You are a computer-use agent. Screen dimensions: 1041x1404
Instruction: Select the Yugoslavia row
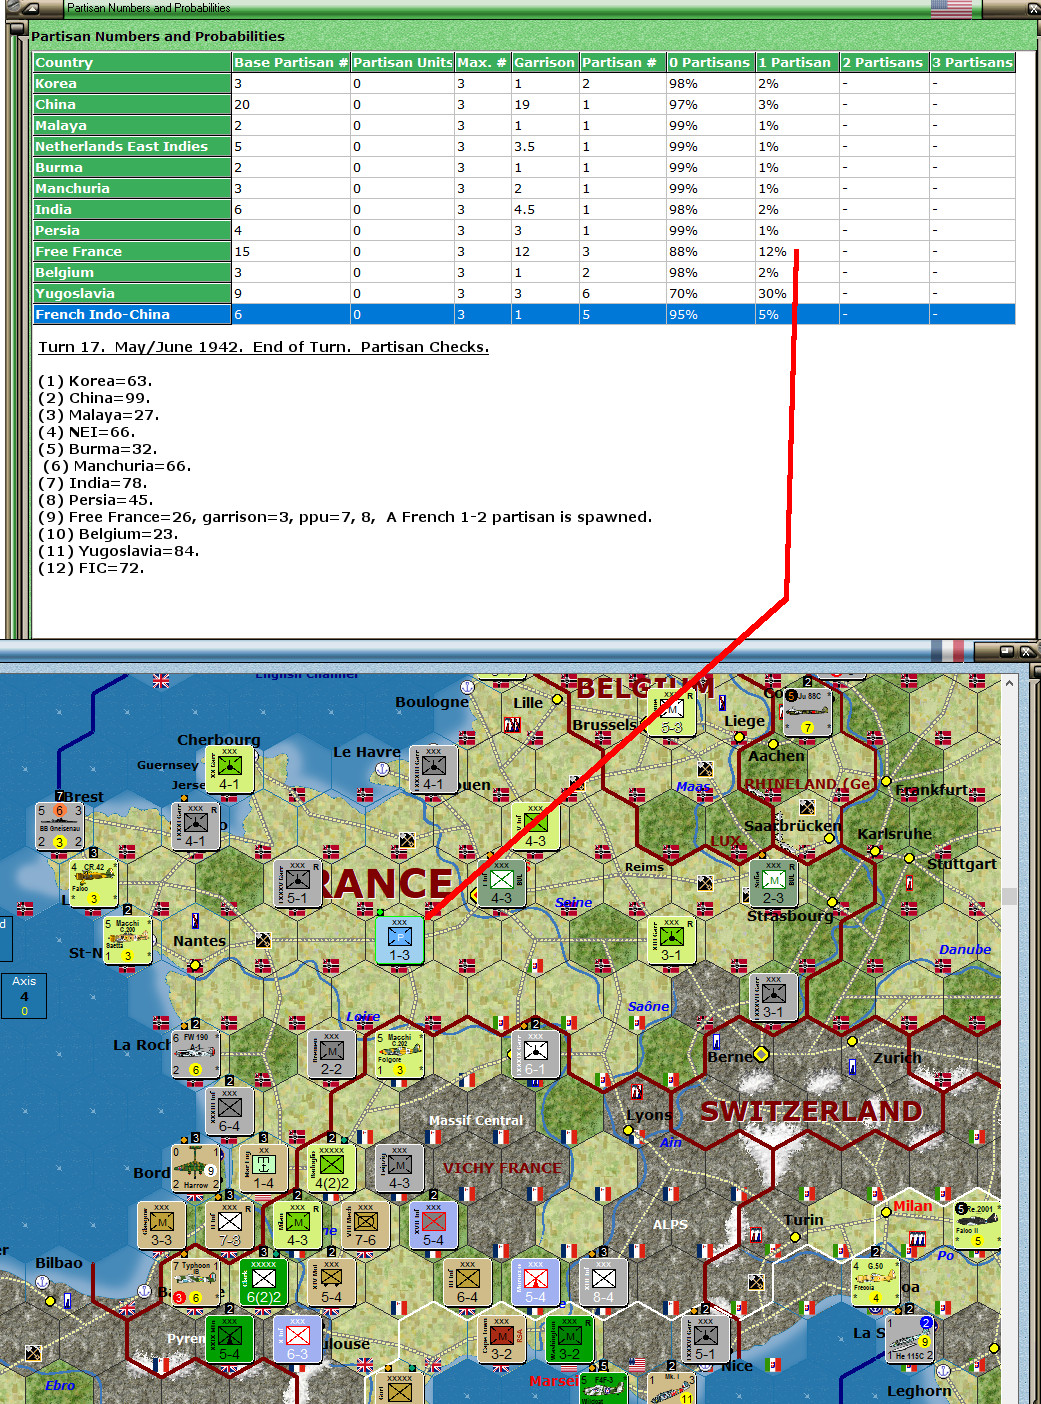[524, 293]
